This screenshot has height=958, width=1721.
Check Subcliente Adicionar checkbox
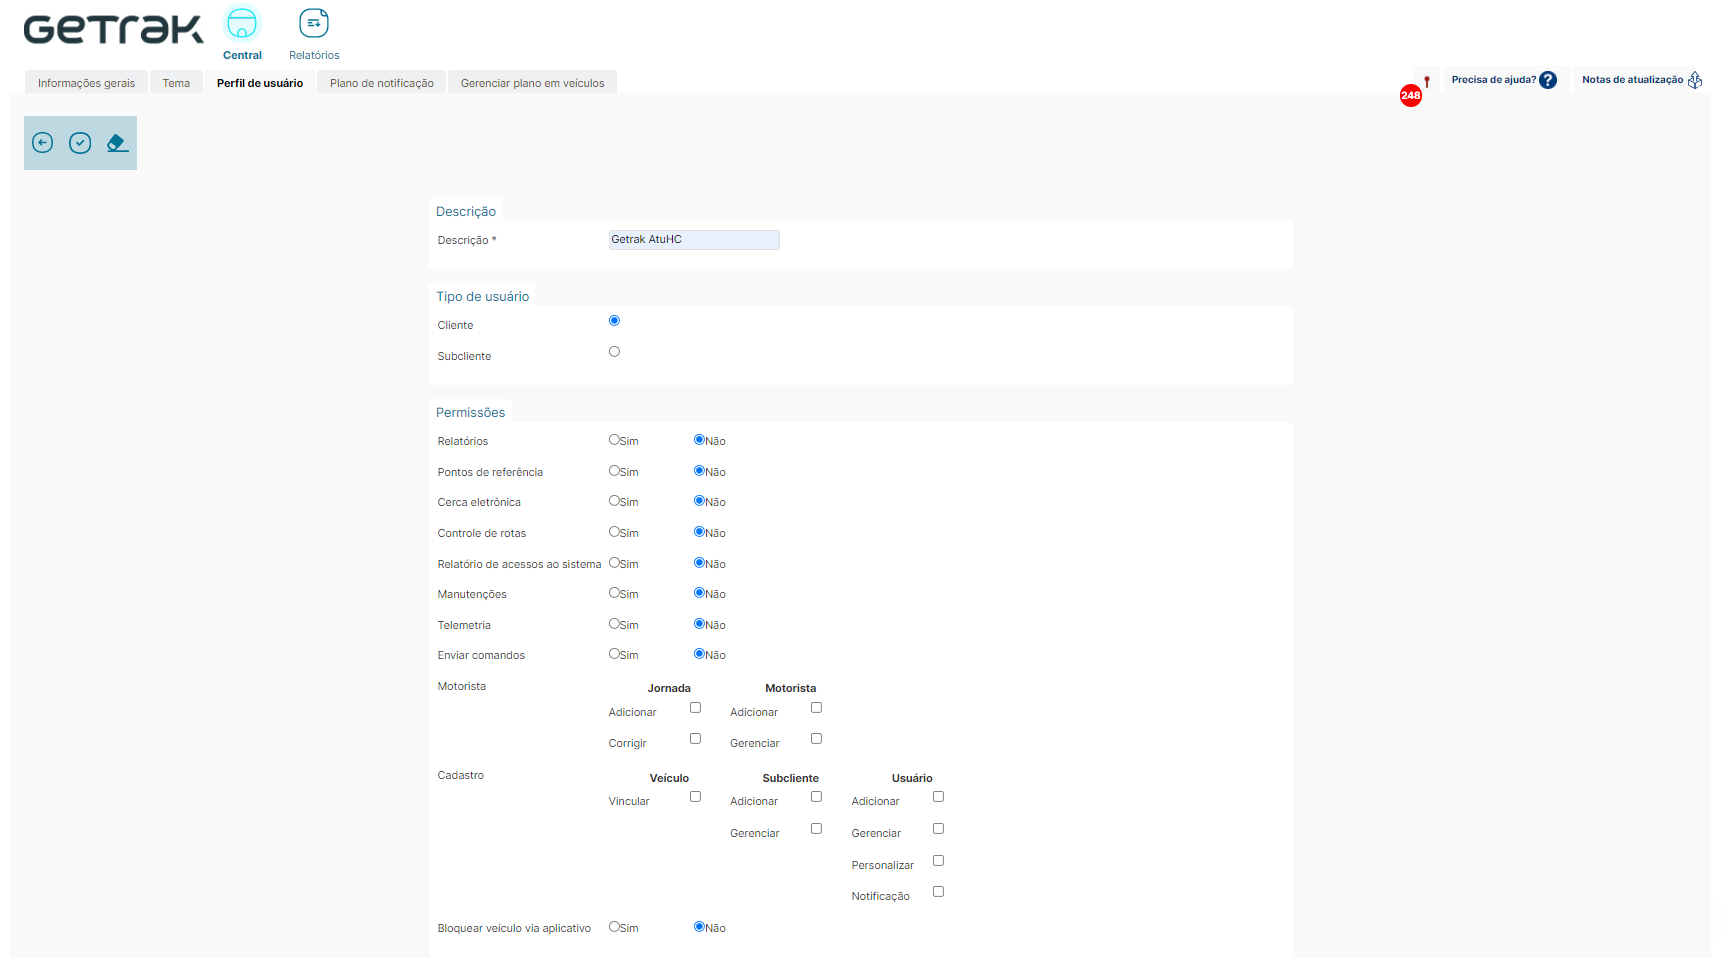tap(816, 797)
